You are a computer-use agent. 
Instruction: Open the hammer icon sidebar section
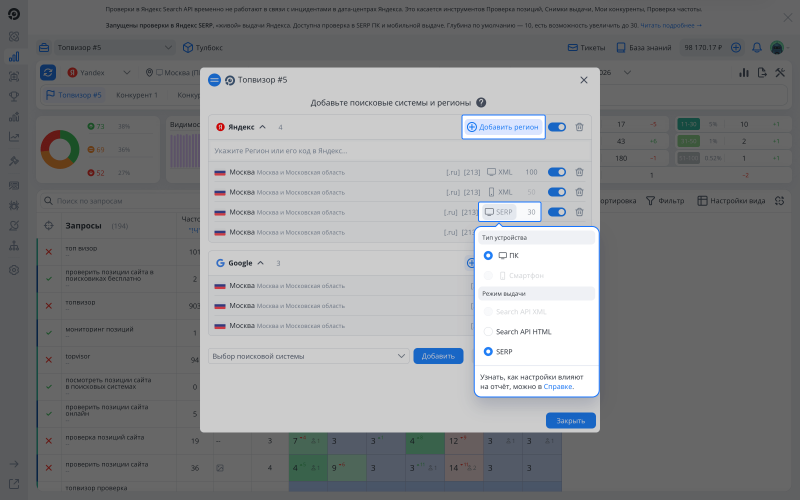[14, 161]
